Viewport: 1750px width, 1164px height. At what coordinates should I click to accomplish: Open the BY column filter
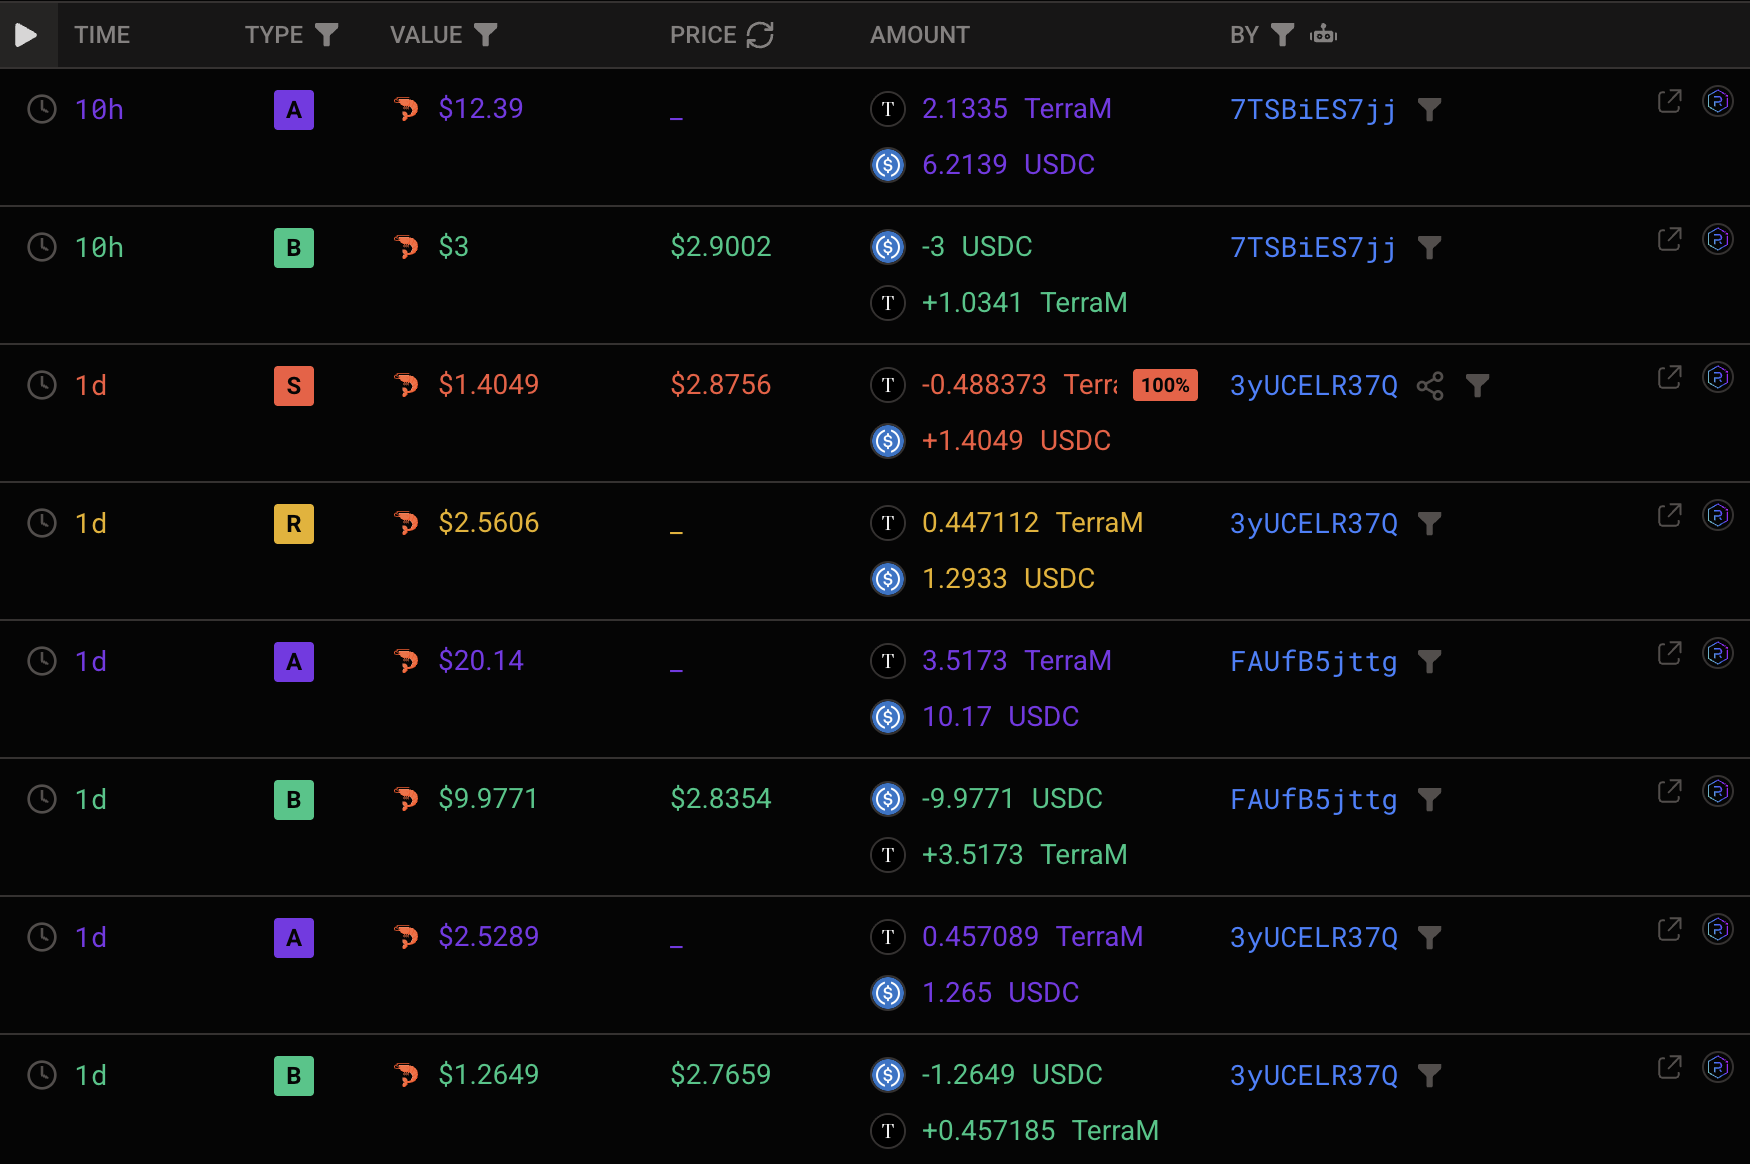point(1282,35)
